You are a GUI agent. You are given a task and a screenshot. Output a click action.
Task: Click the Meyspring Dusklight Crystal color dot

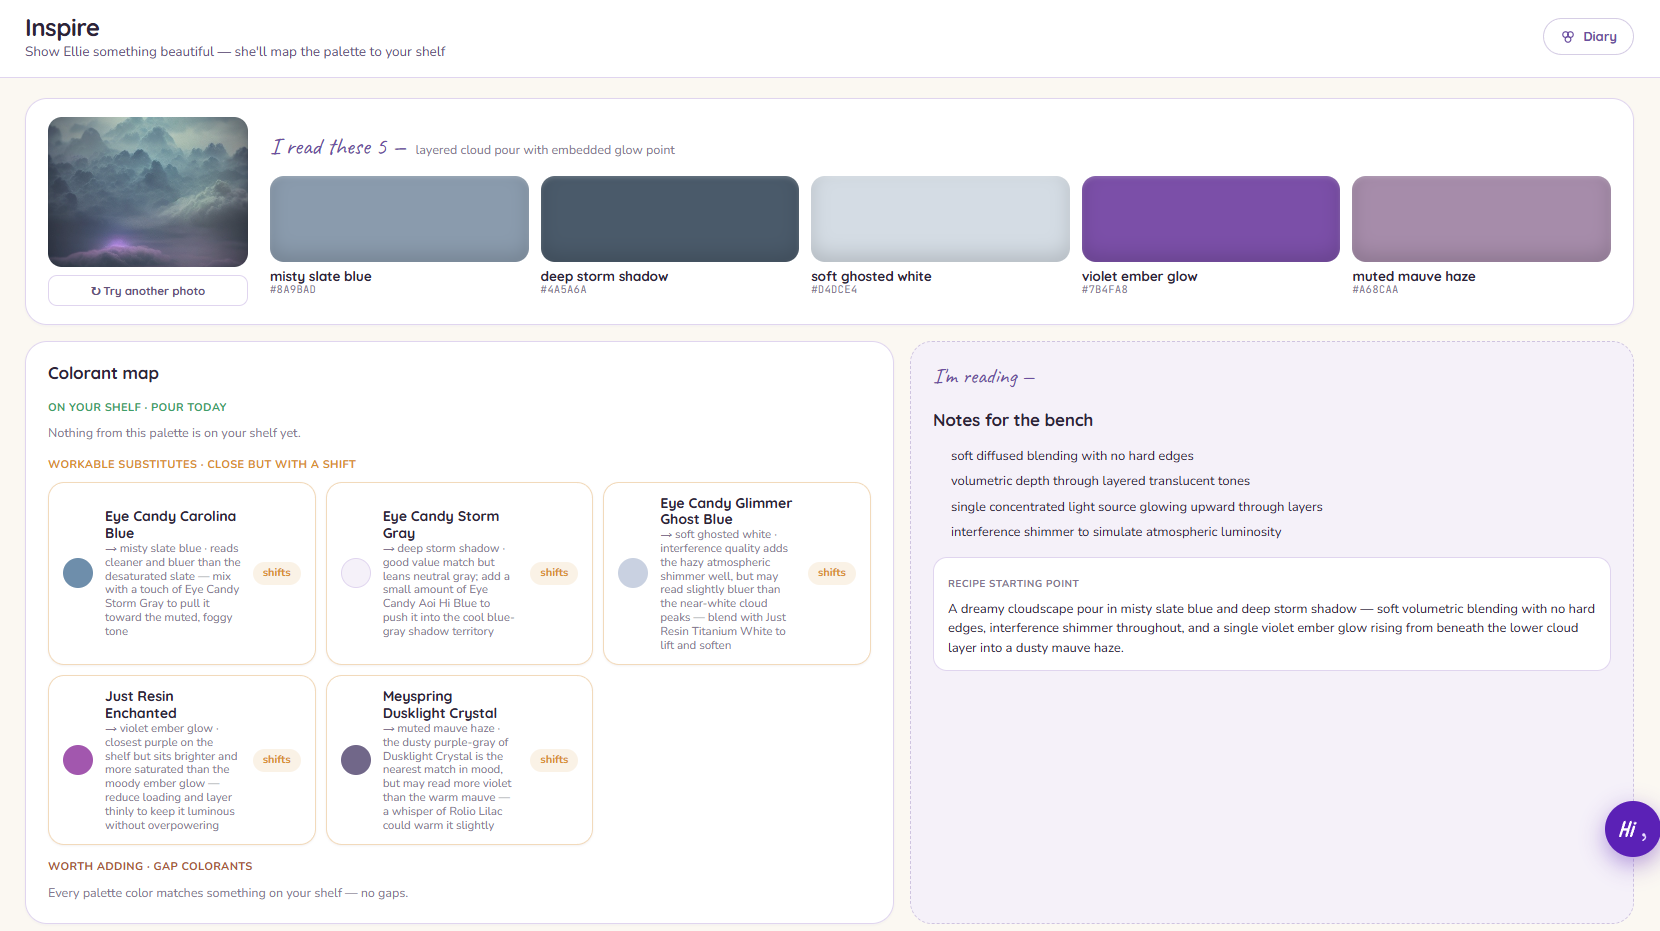click(x=356, y=760)
